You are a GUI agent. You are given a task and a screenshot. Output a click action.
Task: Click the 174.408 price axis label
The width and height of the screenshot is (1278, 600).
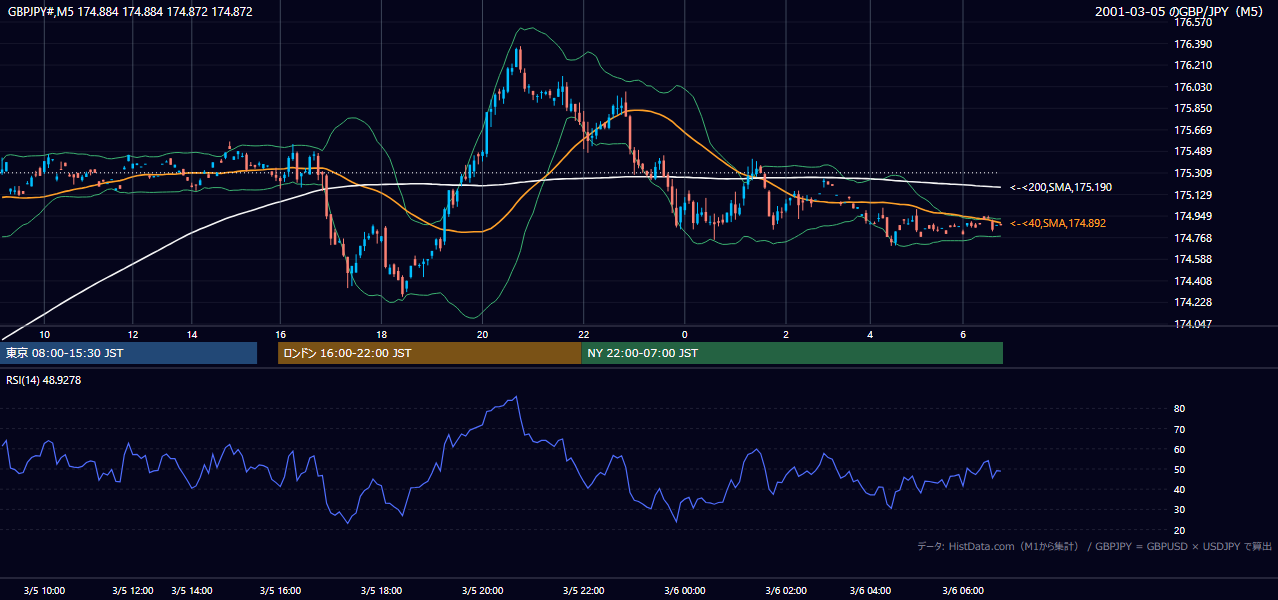[1192, 281]
